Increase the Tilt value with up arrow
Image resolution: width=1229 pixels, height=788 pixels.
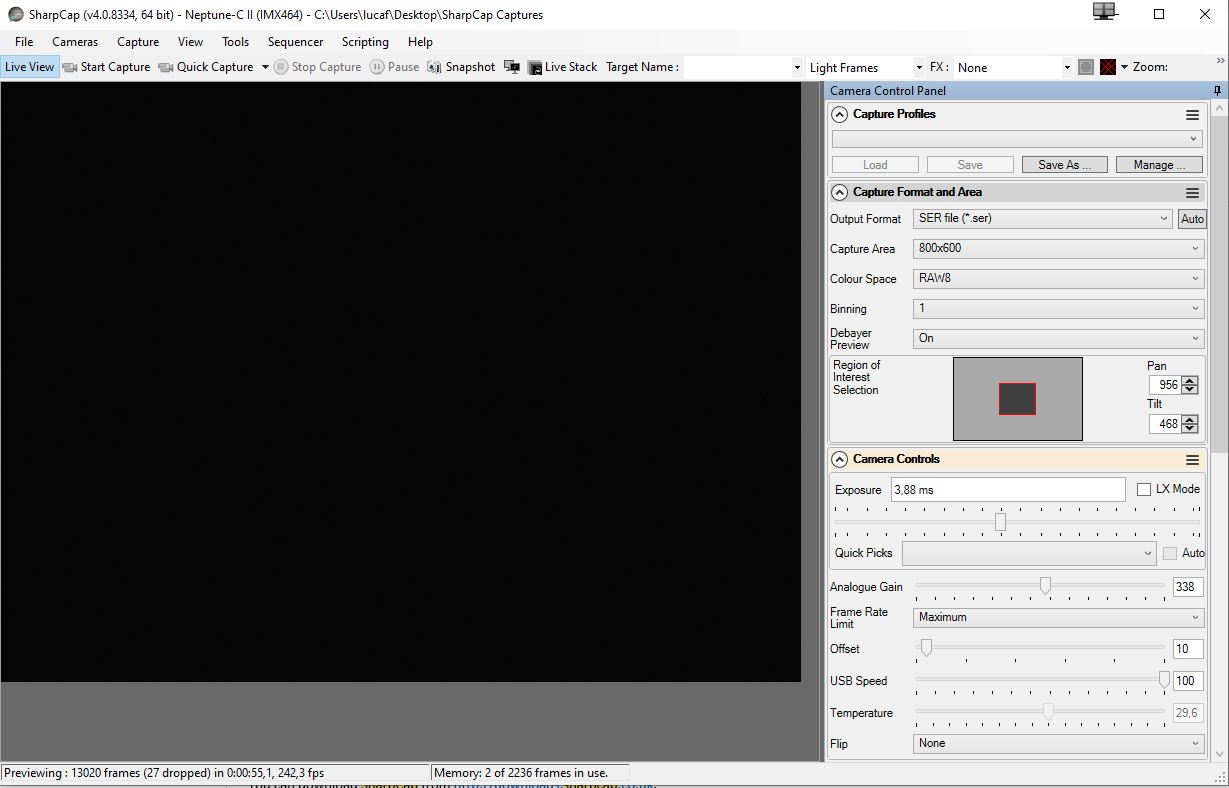(x=1190, y=419)
